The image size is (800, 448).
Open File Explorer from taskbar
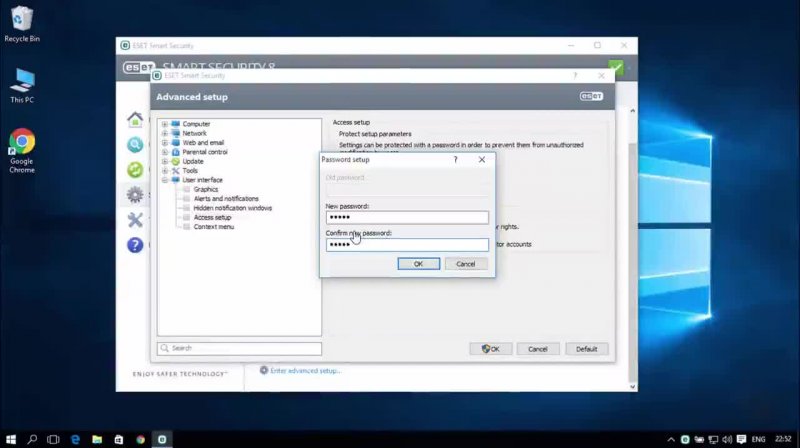(97, 439)
